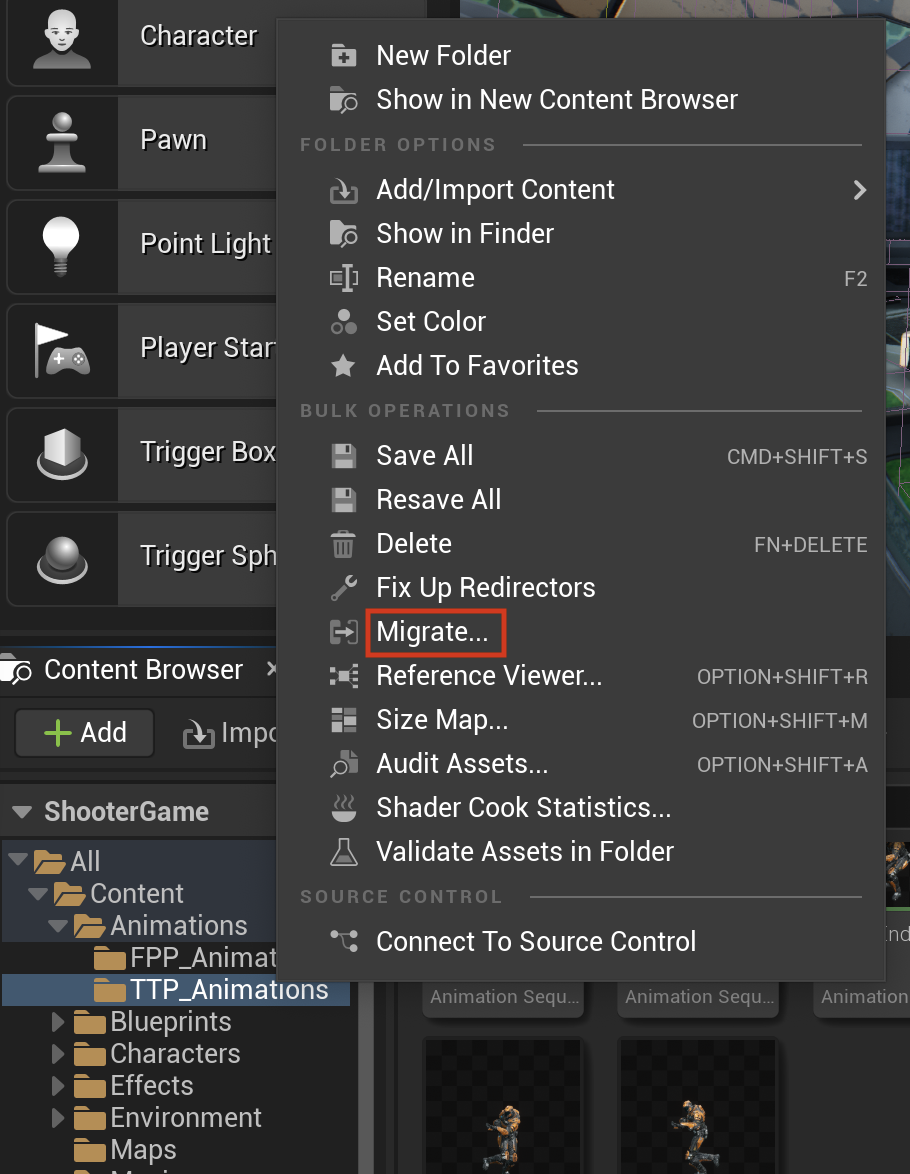Screen dimensions: 910x1174
Task: Click the green Add button
Action: coord(85,732)
